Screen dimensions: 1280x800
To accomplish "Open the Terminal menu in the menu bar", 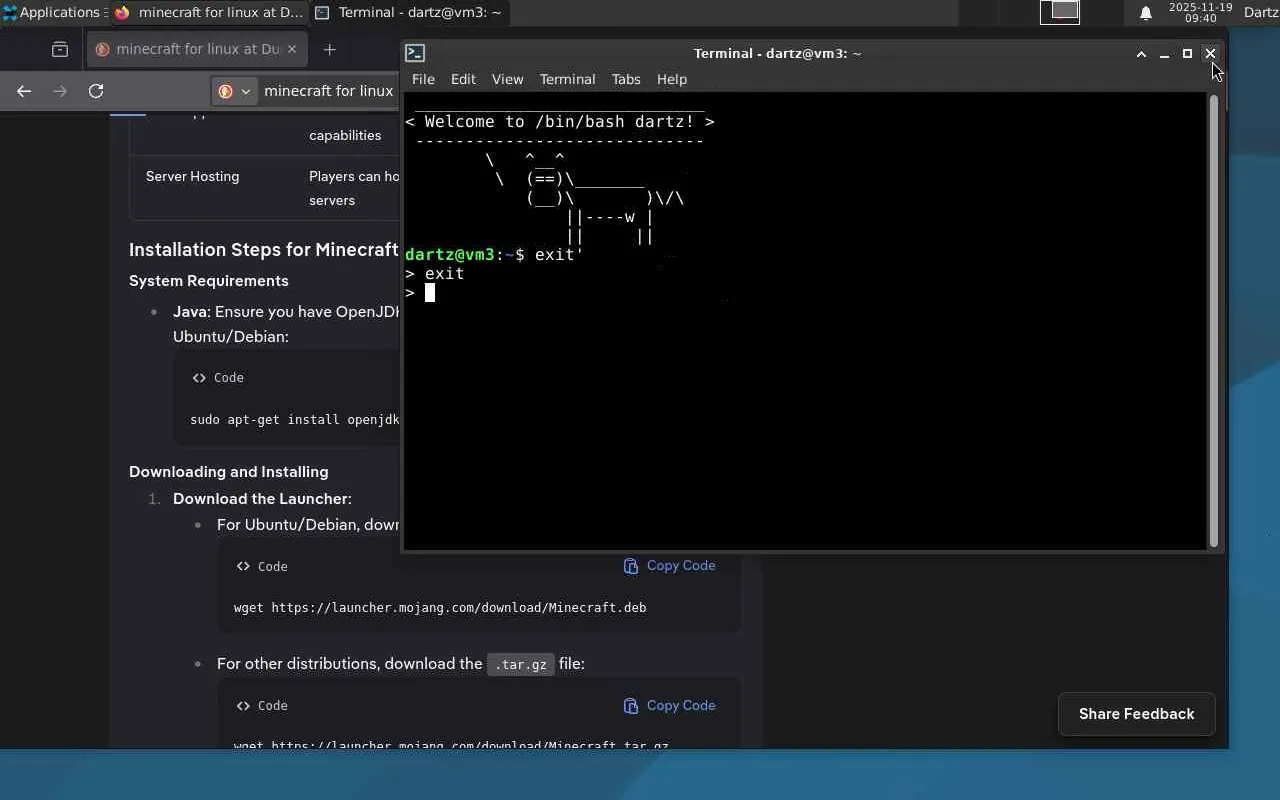I will click(567, 79).
